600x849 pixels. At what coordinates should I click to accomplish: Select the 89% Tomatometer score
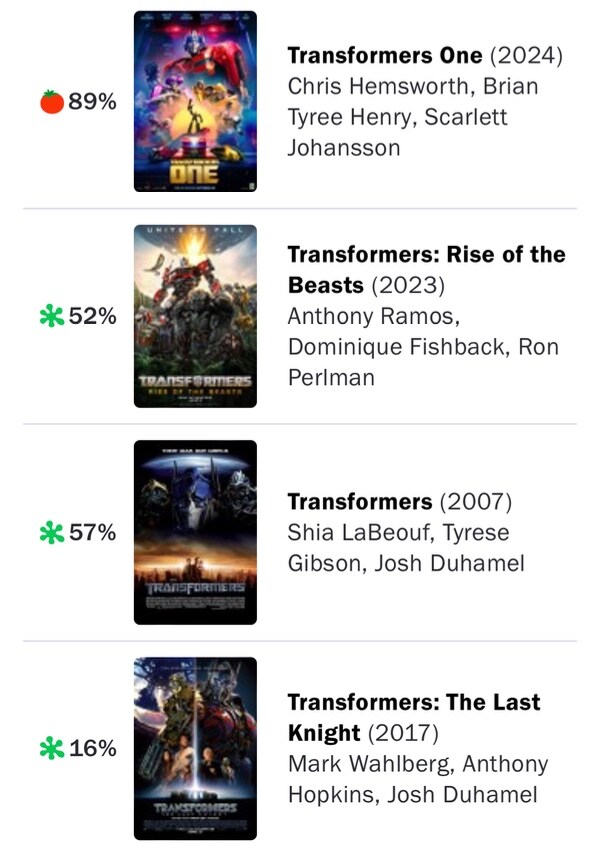(x=92, y=101)
